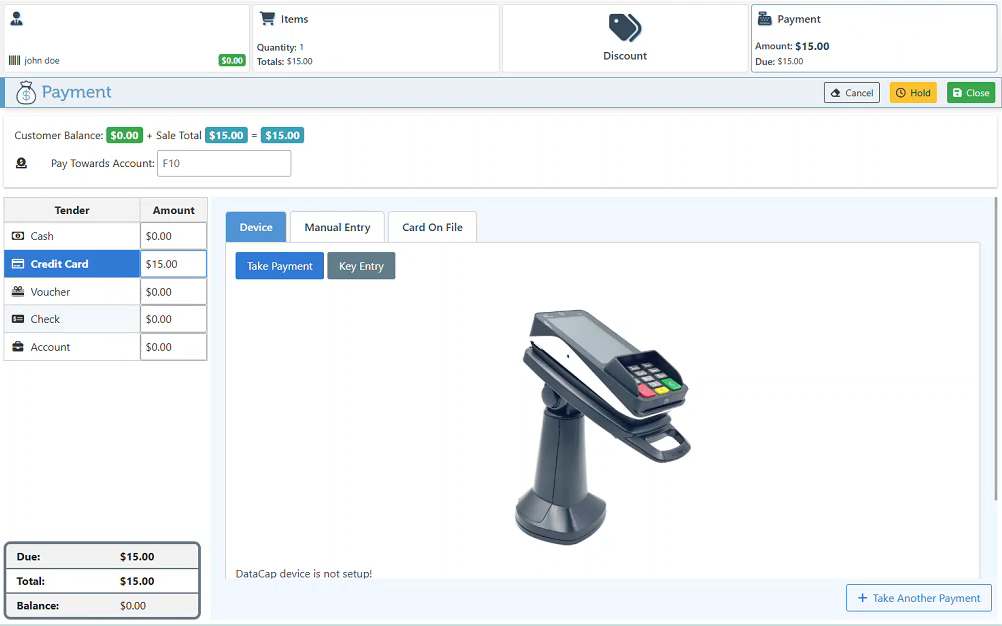Click the Customer Balance $0.00 badge
This screenshot has height=626, width=1002.
tap(125, 135)
